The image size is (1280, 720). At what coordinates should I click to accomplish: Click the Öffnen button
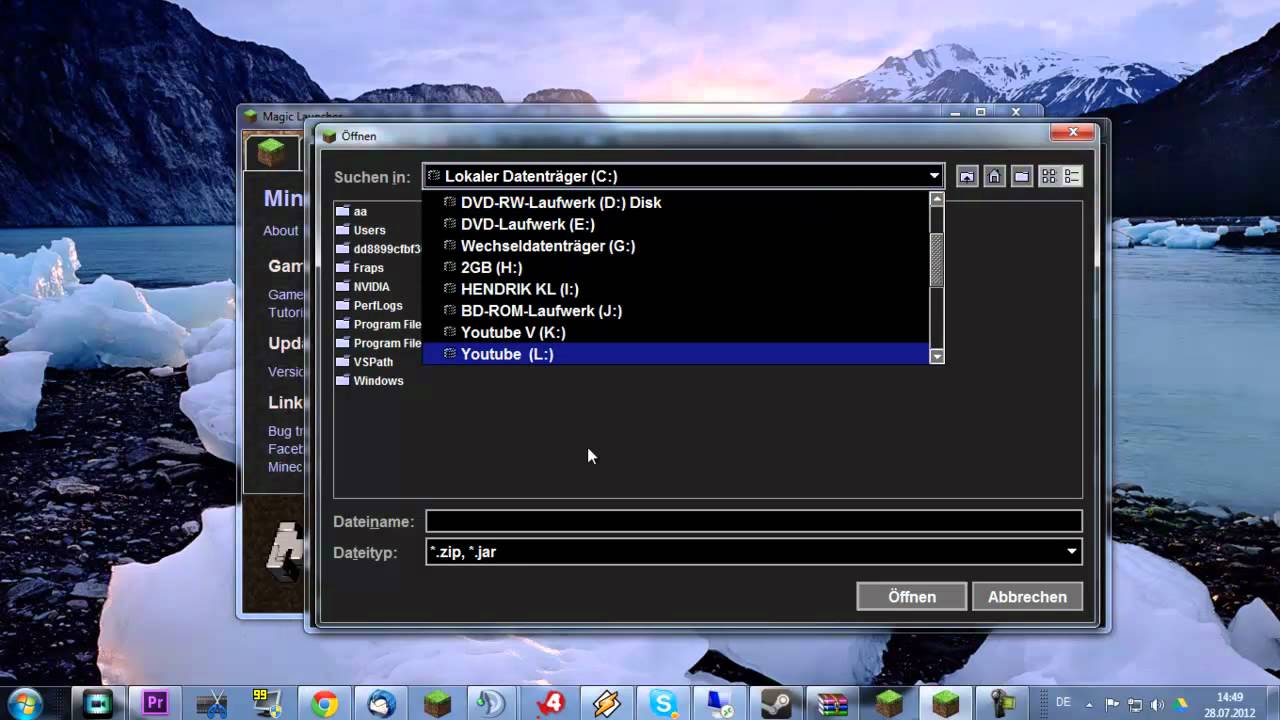point(912,596)
